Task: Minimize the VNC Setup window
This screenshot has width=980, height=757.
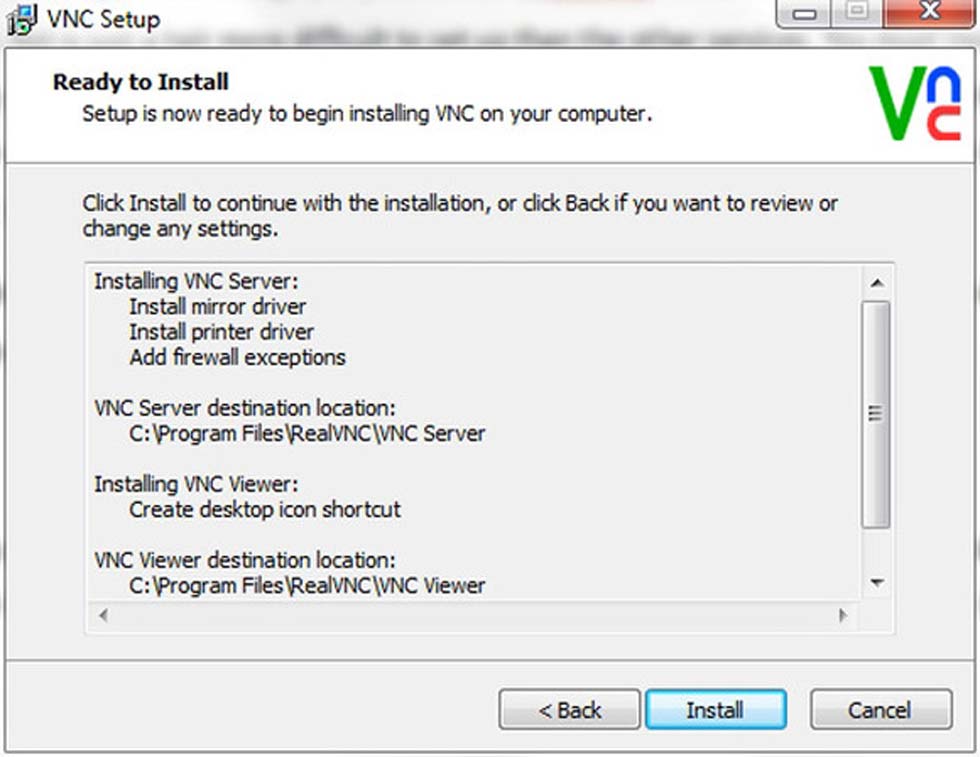Action: point(804,13)
